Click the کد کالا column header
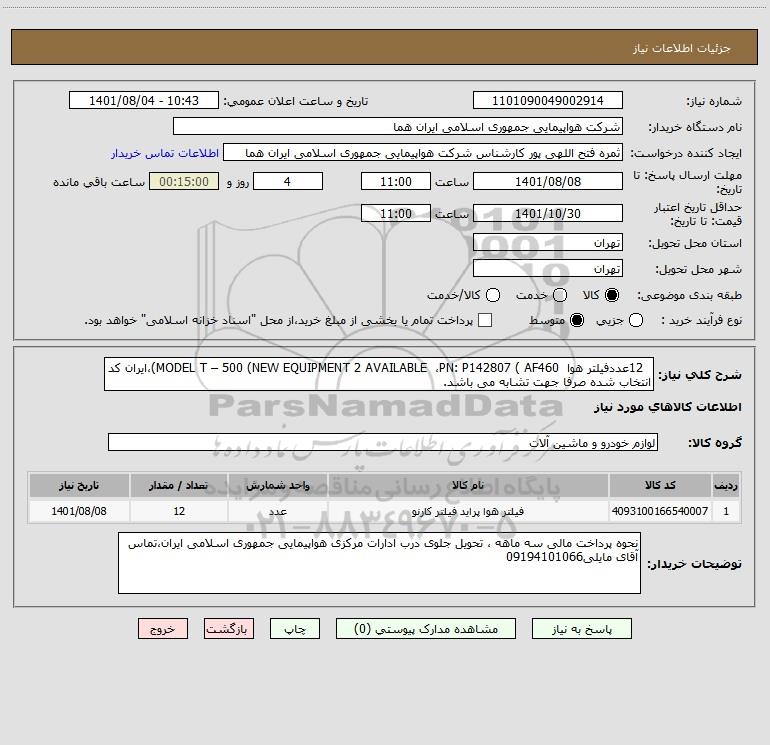Viewport: 770px width, 745px height. coord(658,486)
